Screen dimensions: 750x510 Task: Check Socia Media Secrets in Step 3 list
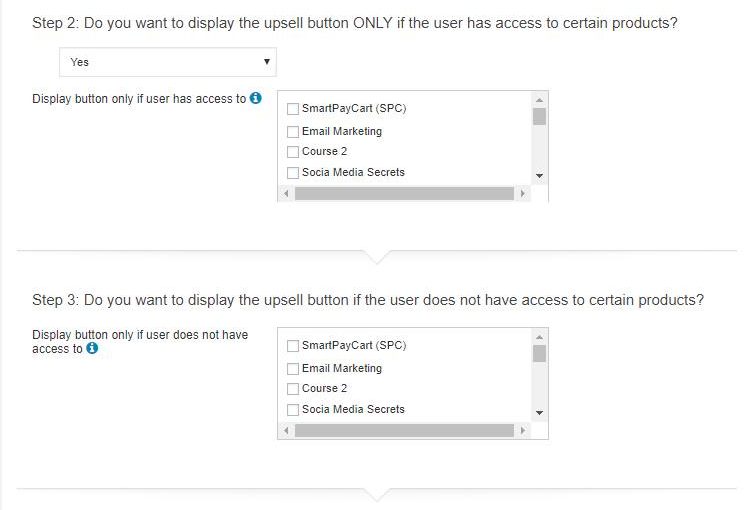(293, 409)
